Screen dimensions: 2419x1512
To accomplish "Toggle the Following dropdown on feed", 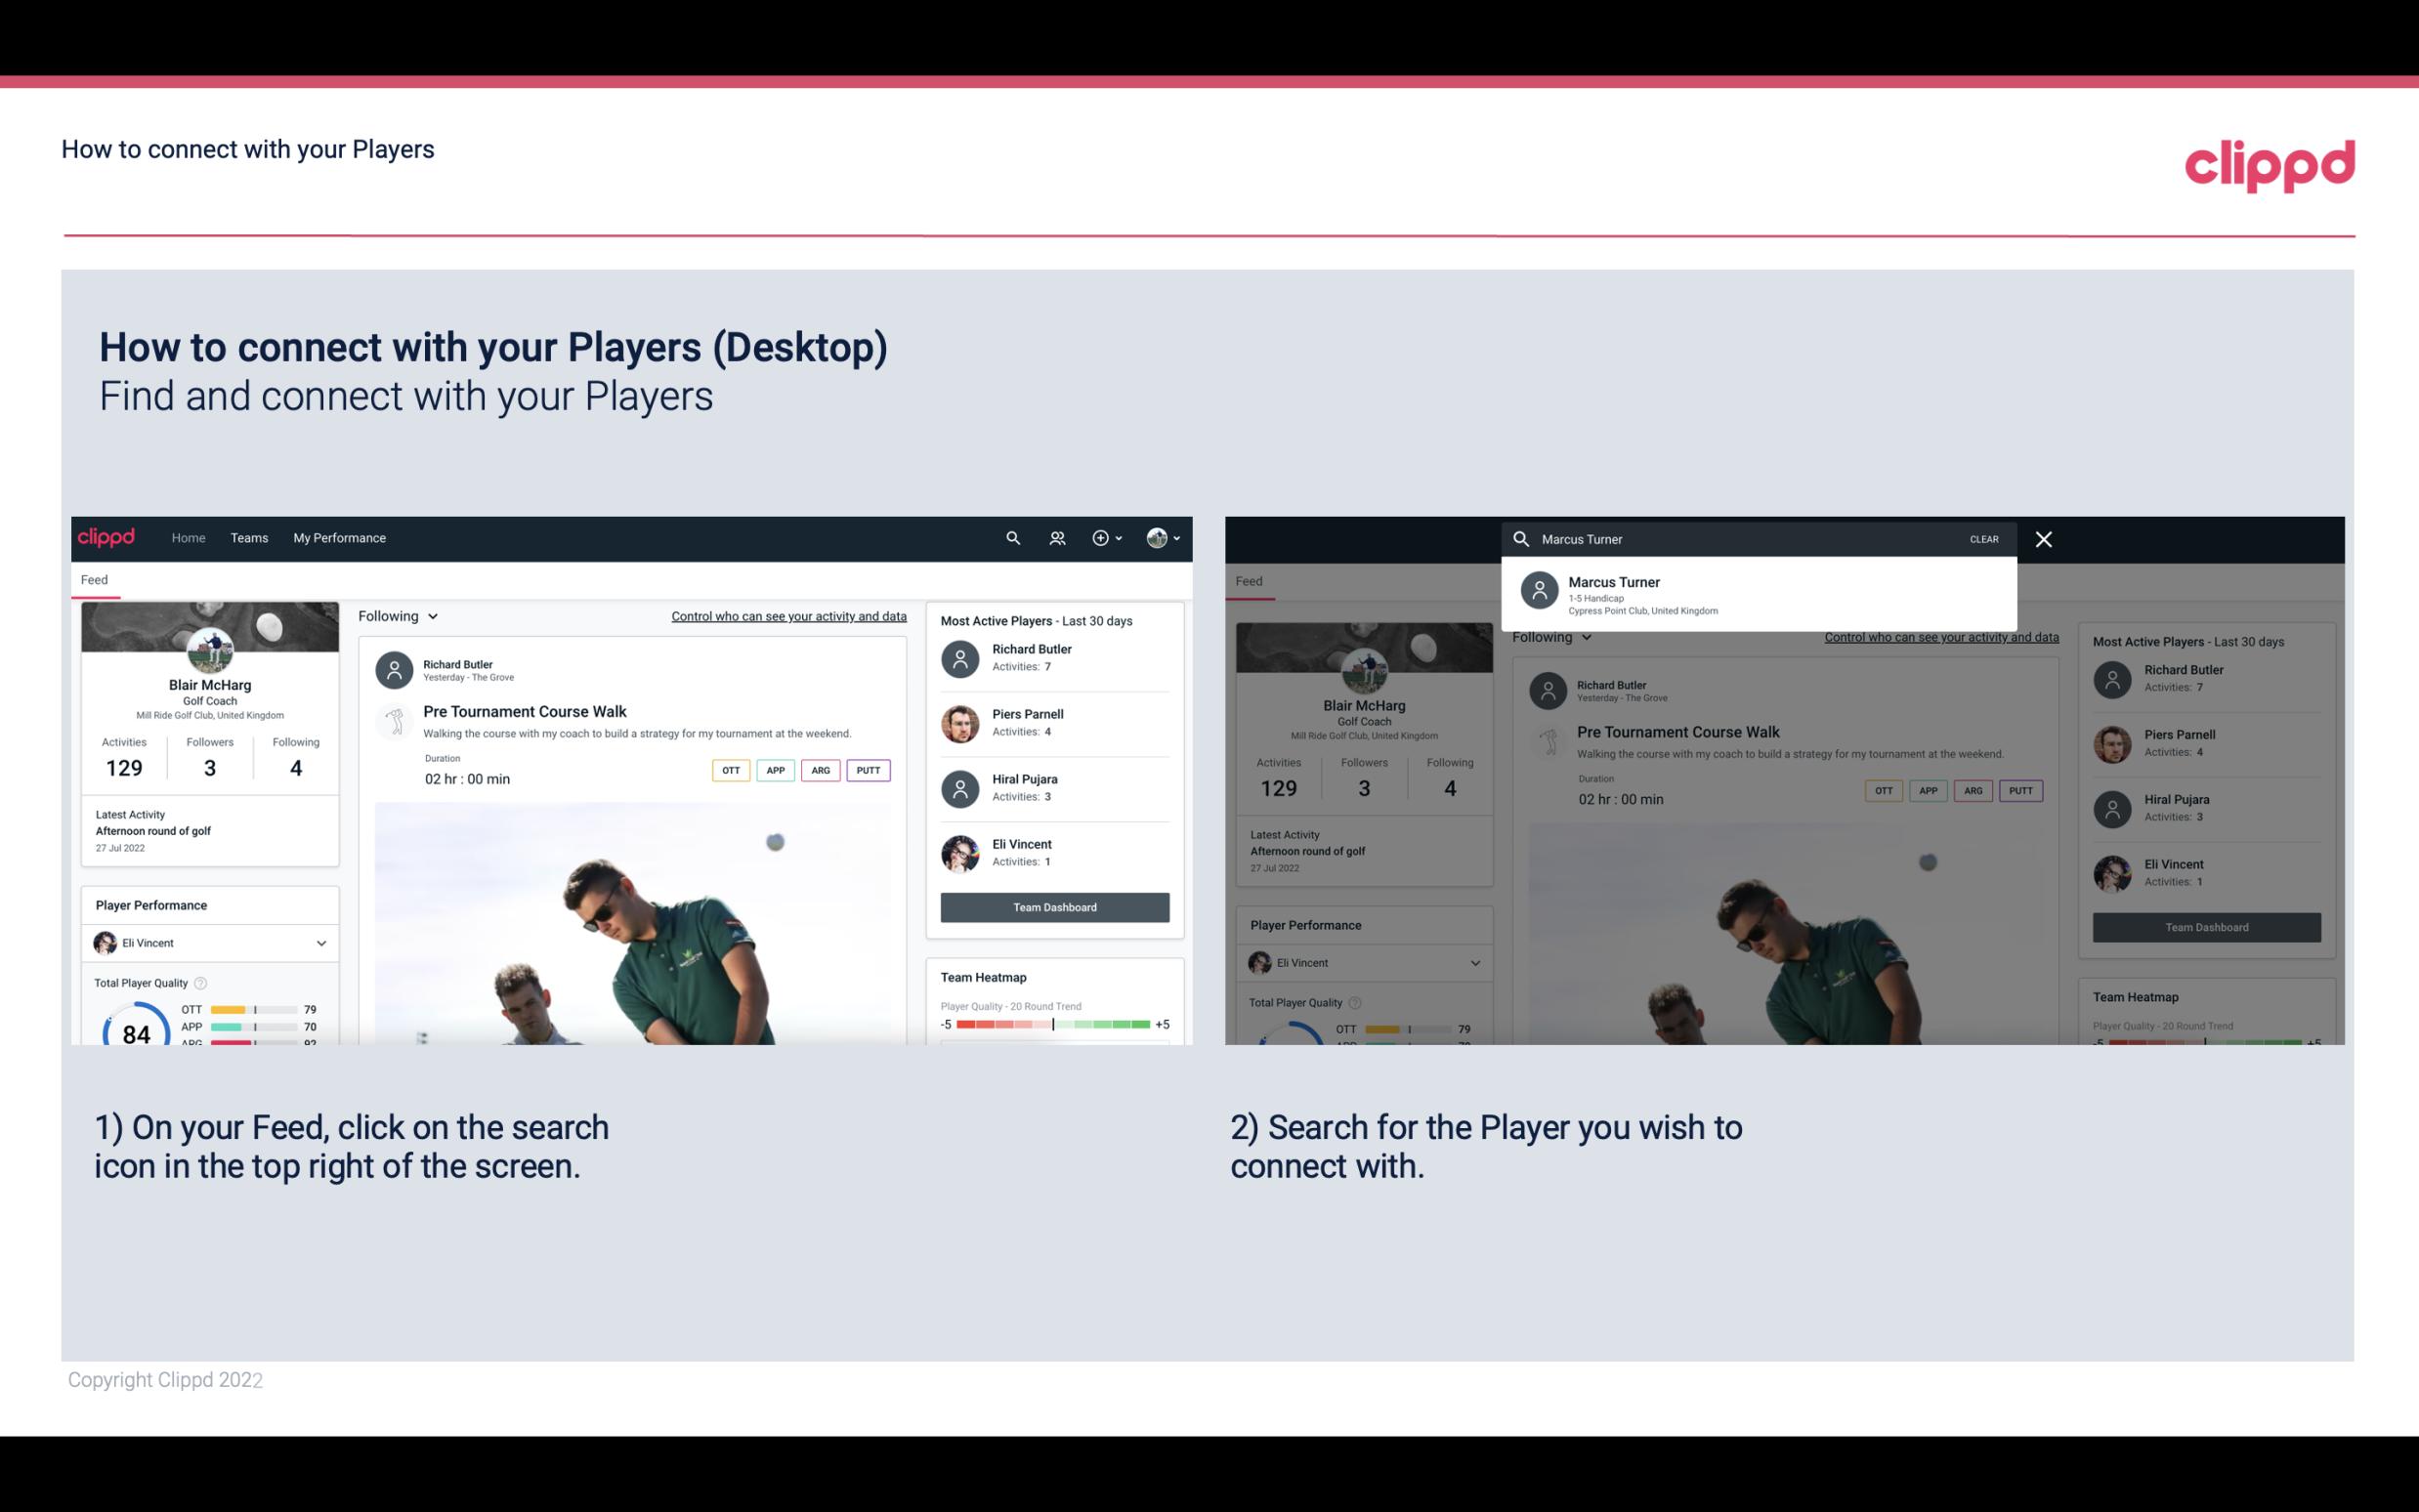I will tap(397, 613).
